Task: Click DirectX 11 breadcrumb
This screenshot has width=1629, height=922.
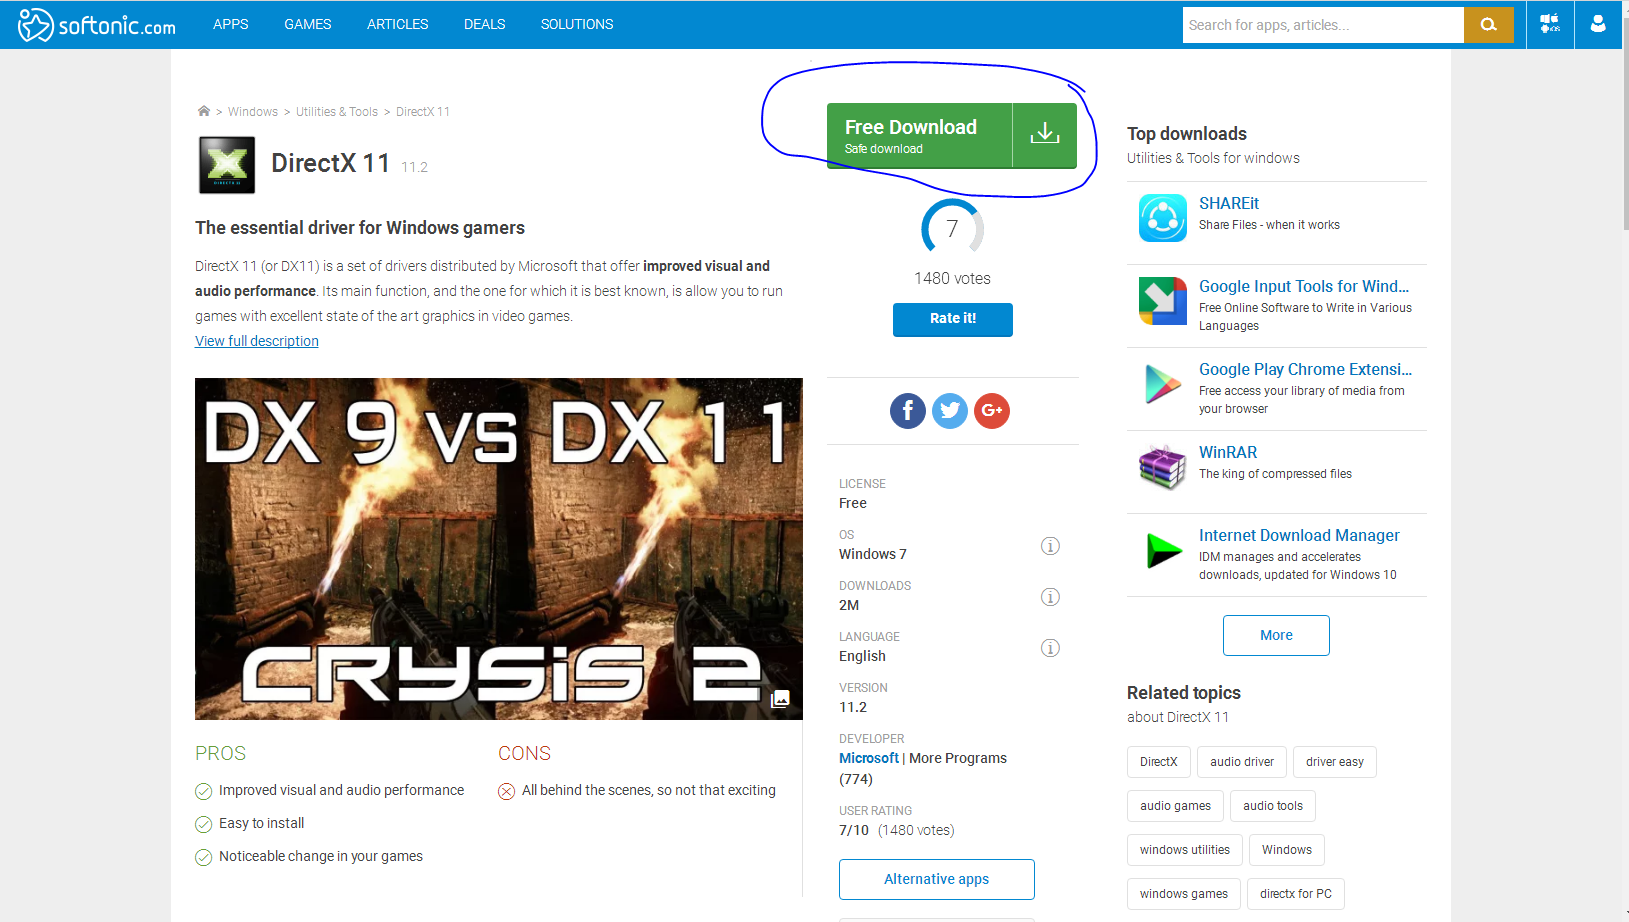Action: pyautogui.click(x=423, y=112)
